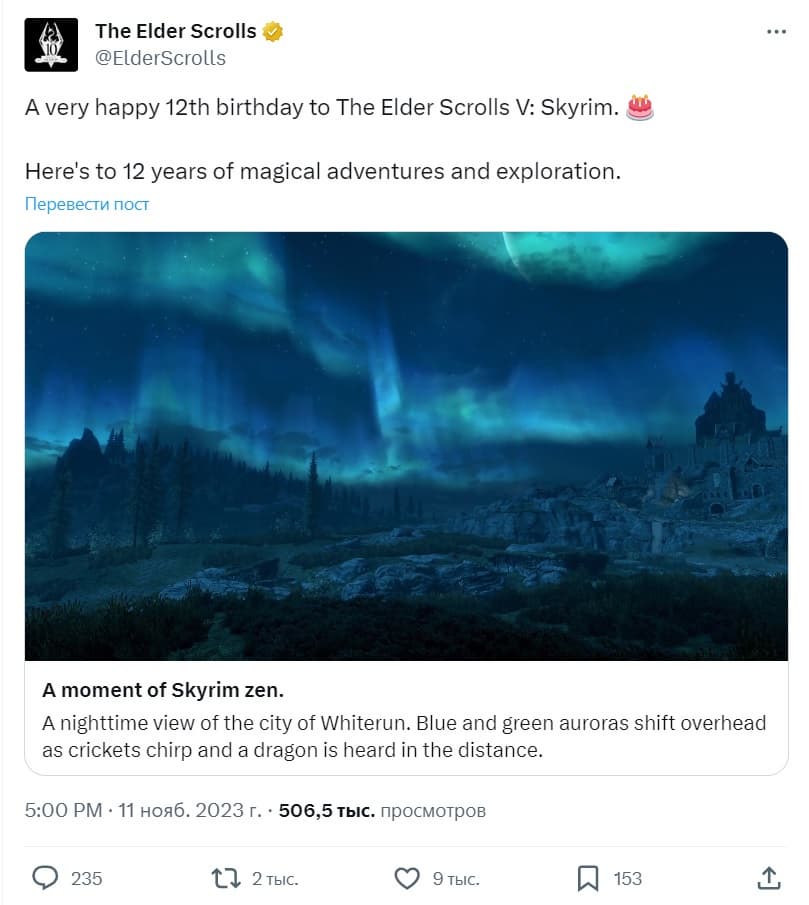The height and width of the screenshot is (905, 809).
Task: Click the share upload icon
Action: point(768,878)
